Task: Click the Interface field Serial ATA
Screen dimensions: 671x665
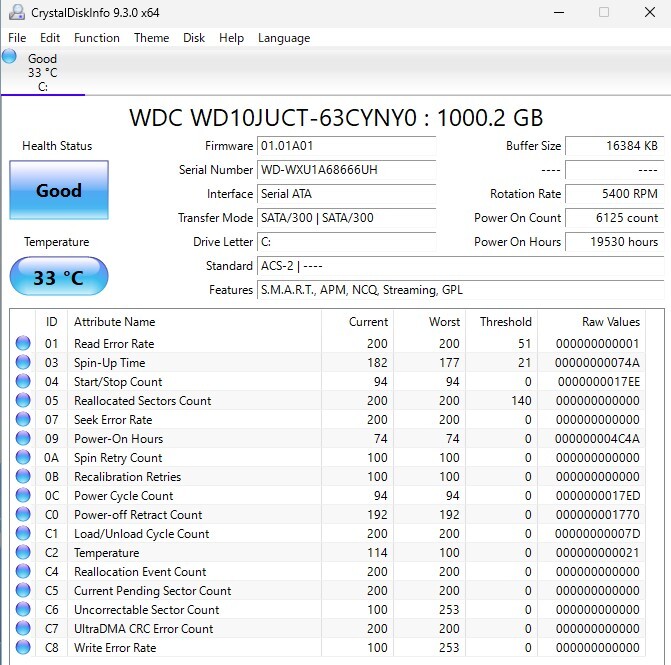Action: pyautogui.click(x=347, y=194)
